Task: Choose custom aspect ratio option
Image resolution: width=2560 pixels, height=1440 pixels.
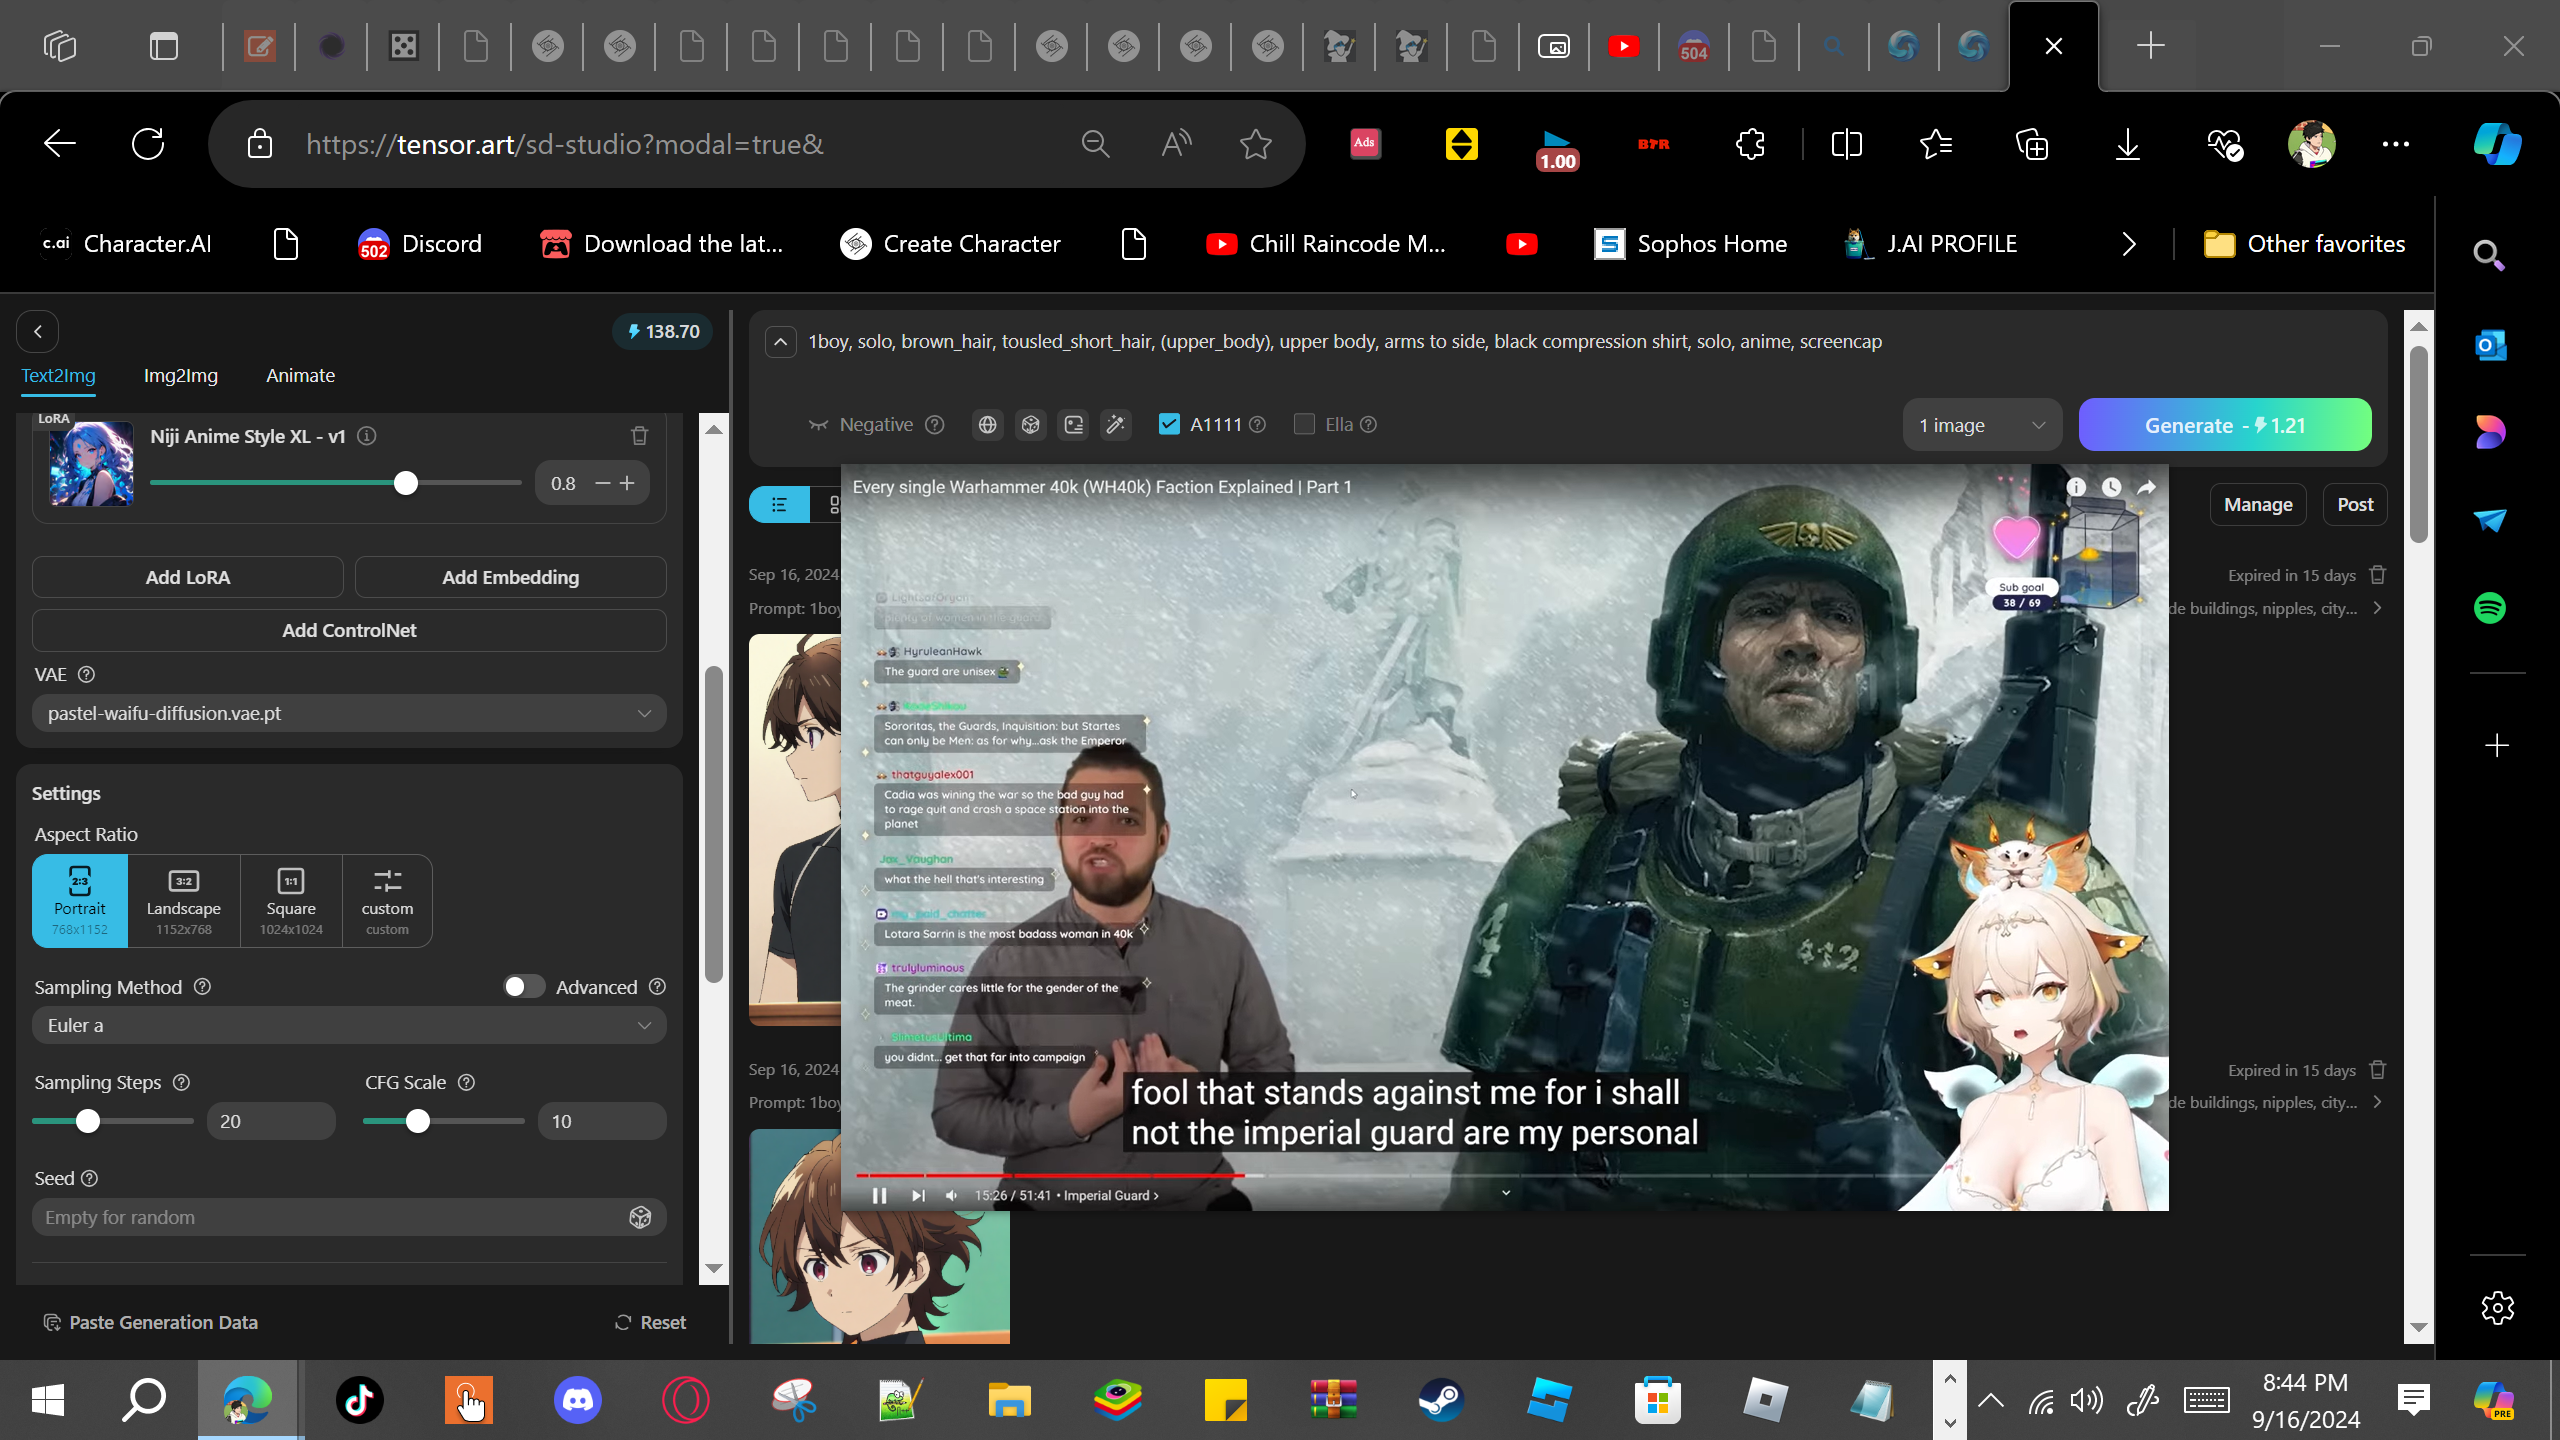Action: pyautogui.click(x=387, y=900)
